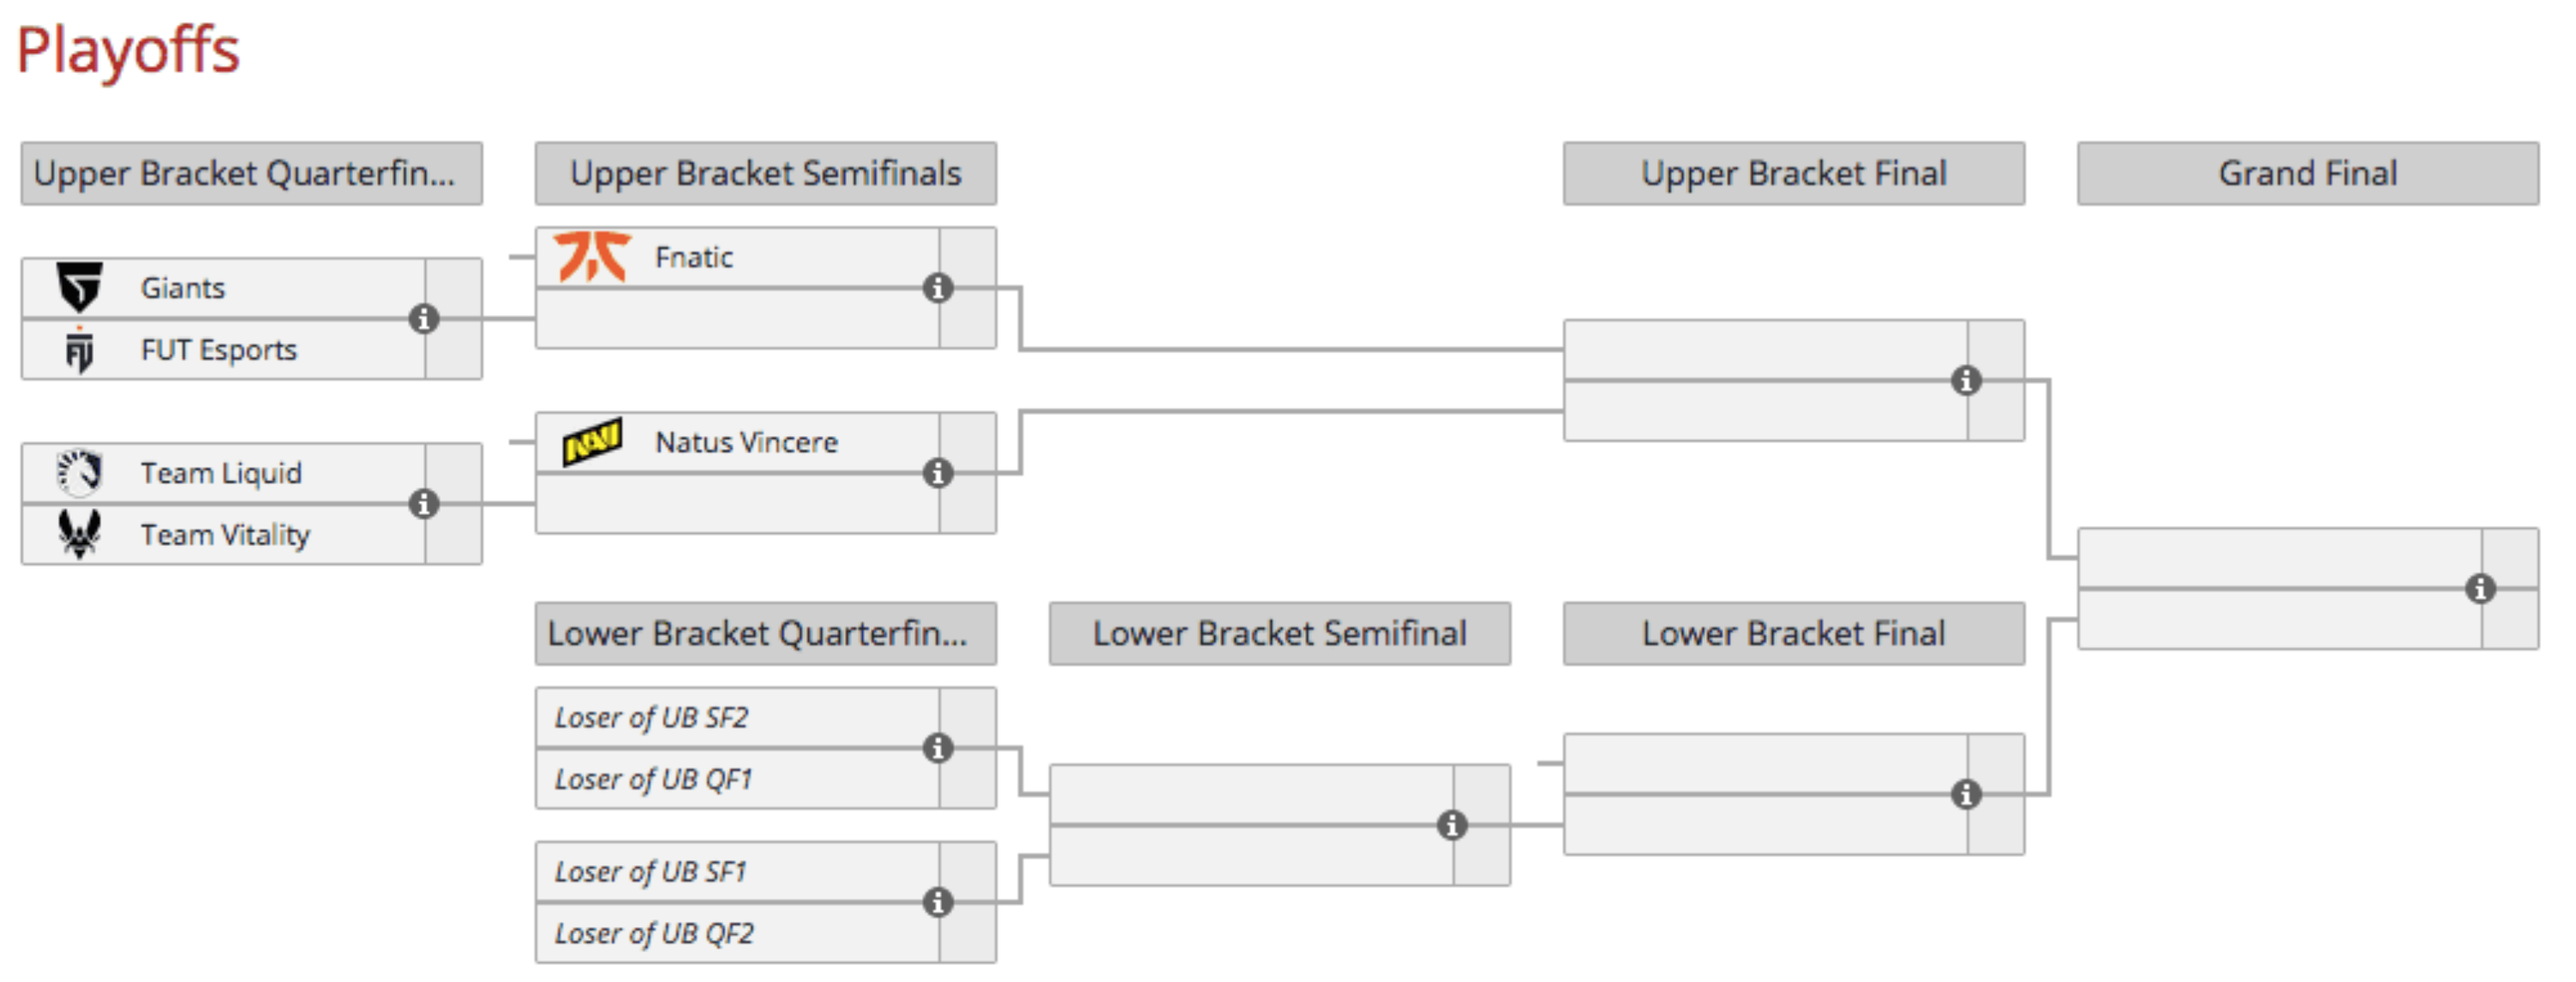This screenshot has width=2576, height=982.
Task: Click info icon for Loser of UB SF2 match
Action: click(x=938, y=748)
